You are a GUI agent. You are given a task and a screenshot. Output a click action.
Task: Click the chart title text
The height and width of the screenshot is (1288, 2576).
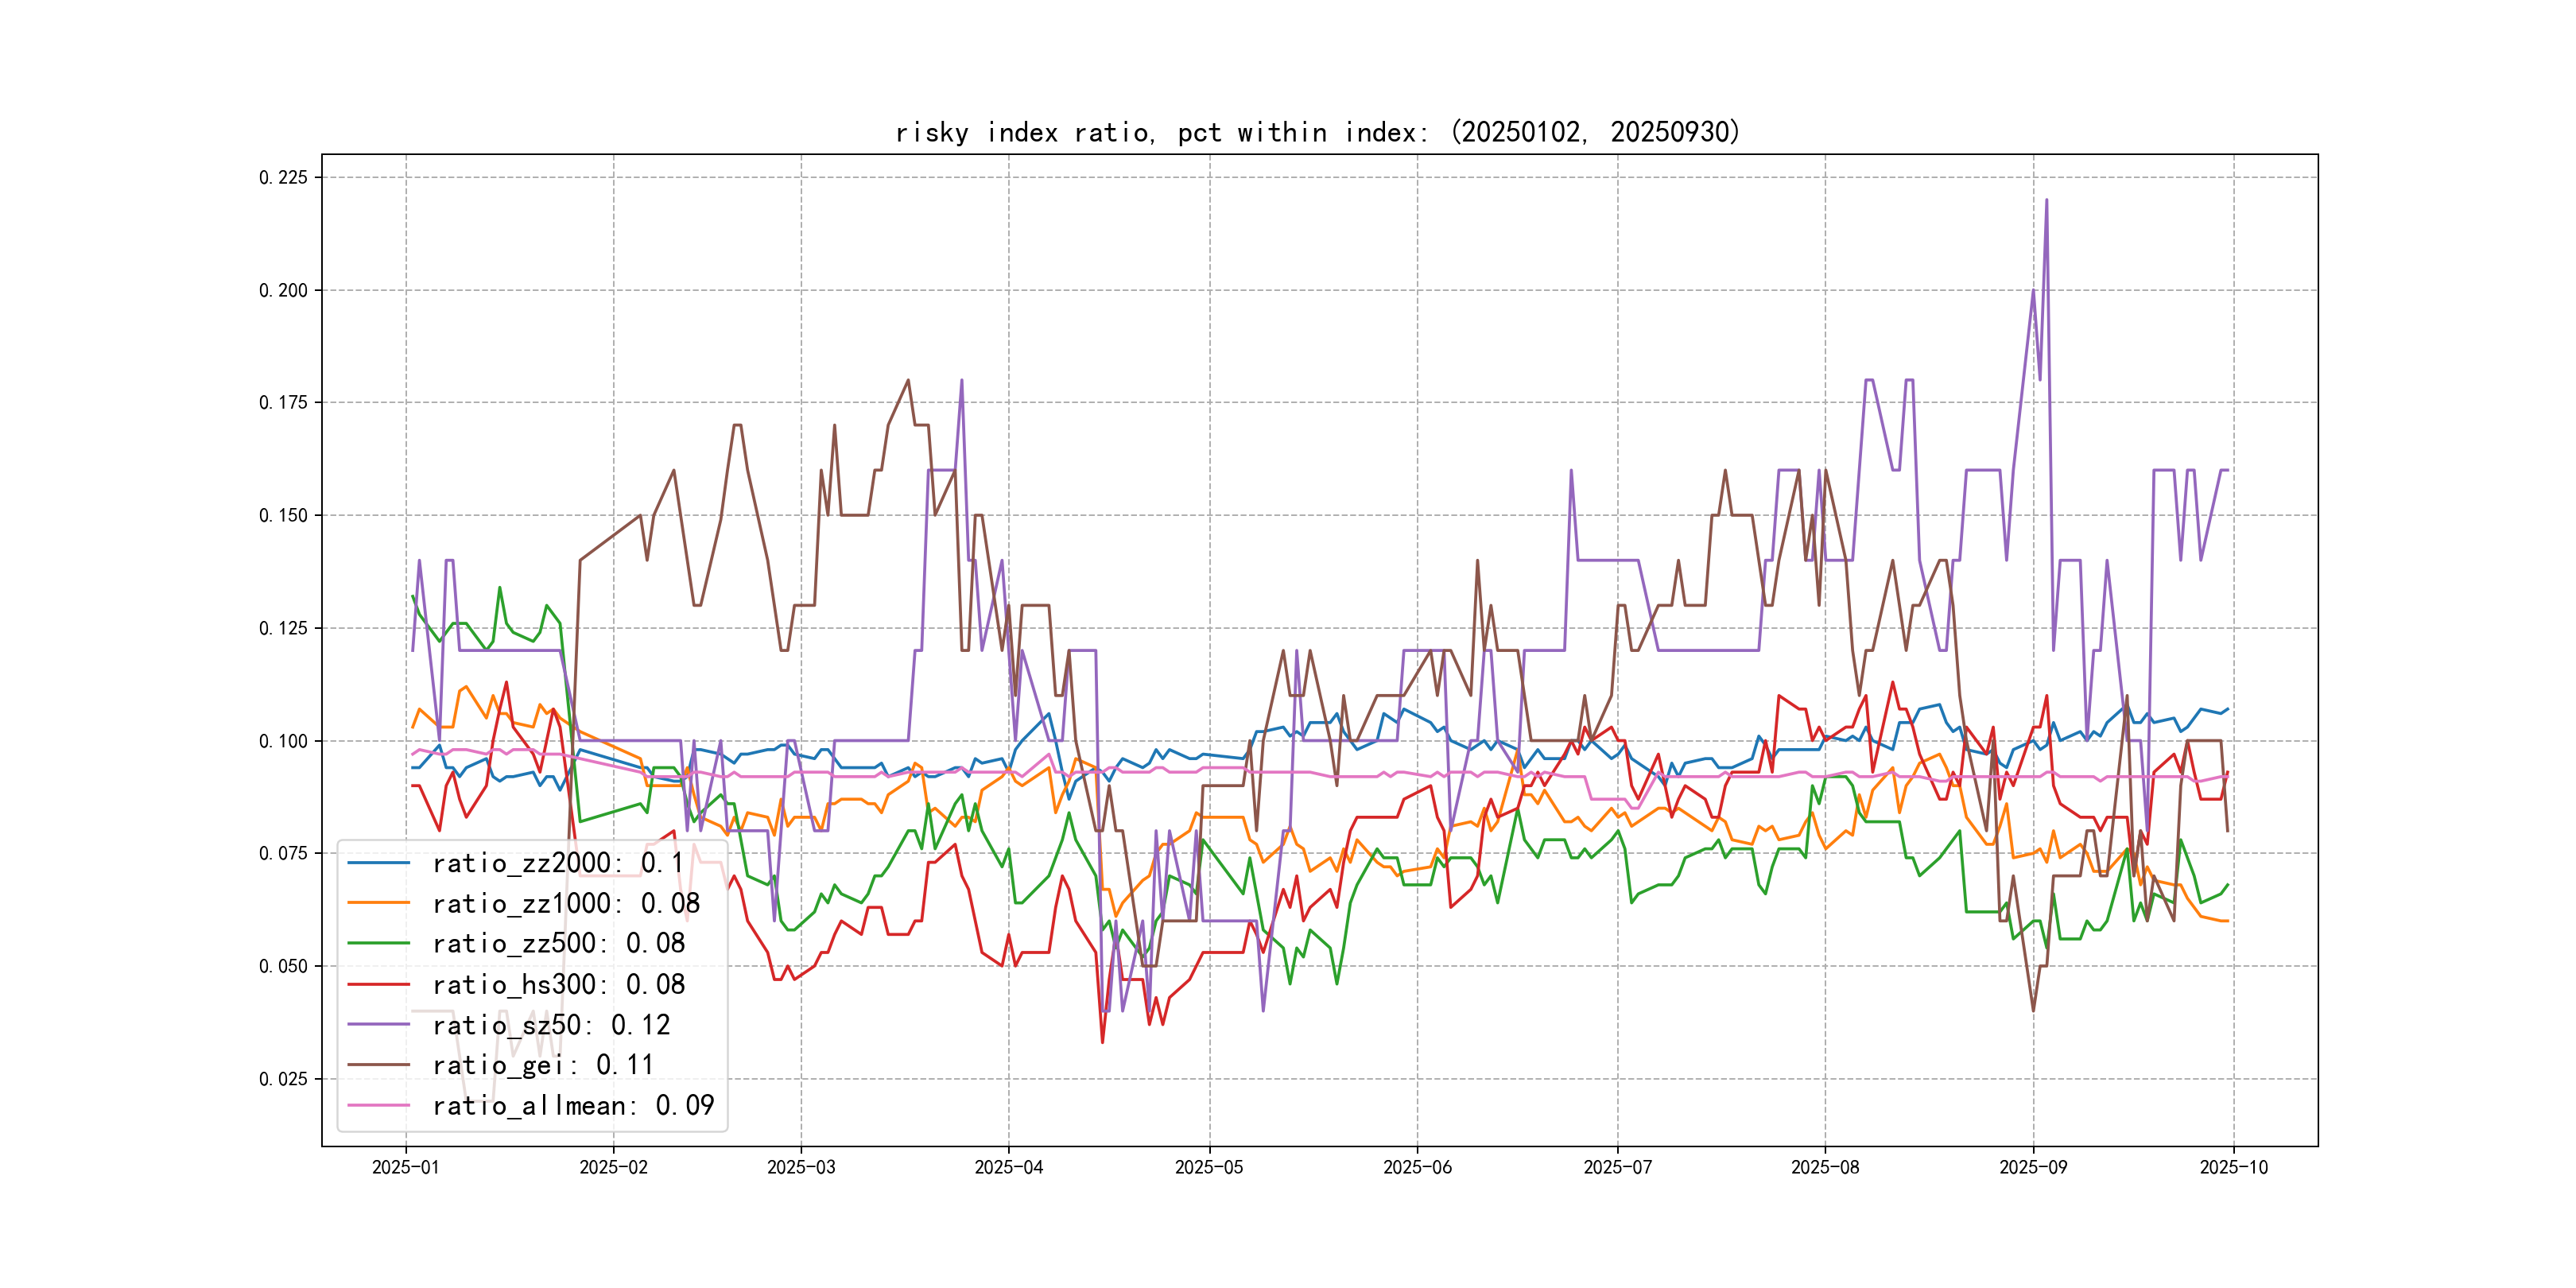click(1318, 132)
